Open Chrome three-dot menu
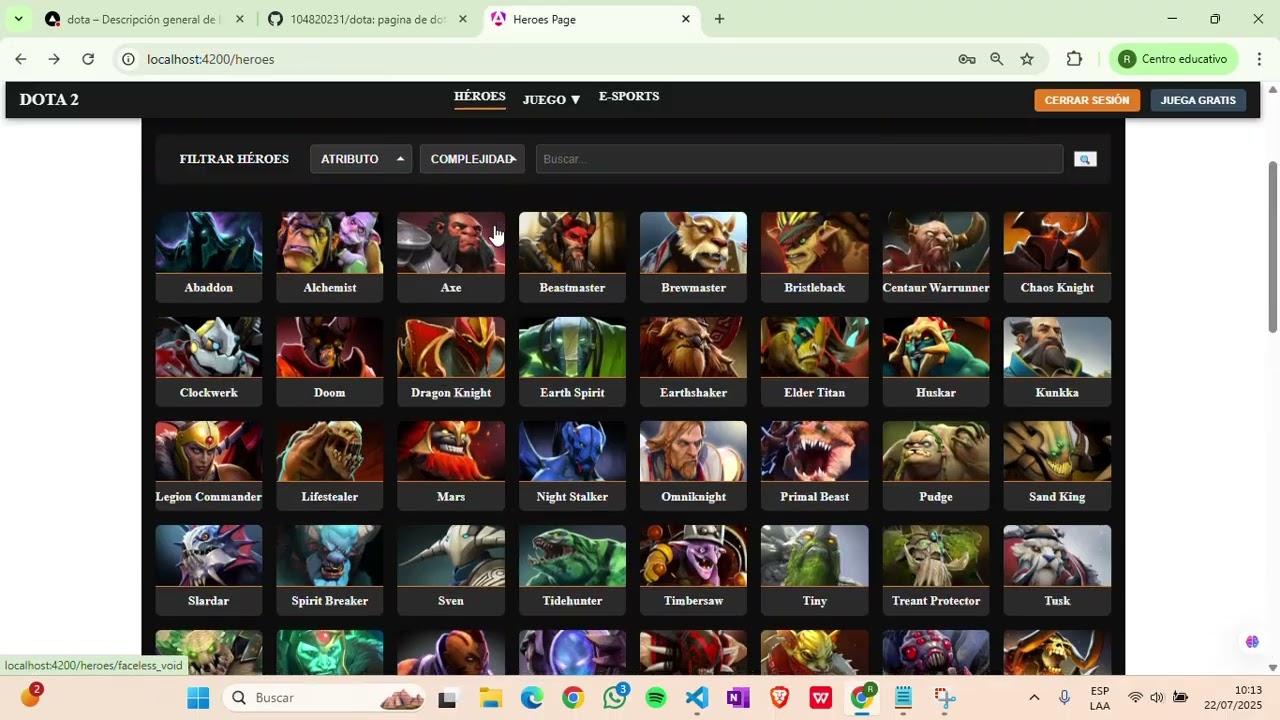 coord(1259,59)
